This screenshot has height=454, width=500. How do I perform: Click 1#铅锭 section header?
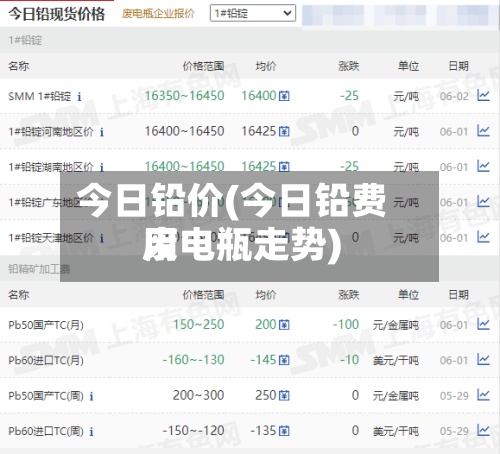tap(25, 40)
